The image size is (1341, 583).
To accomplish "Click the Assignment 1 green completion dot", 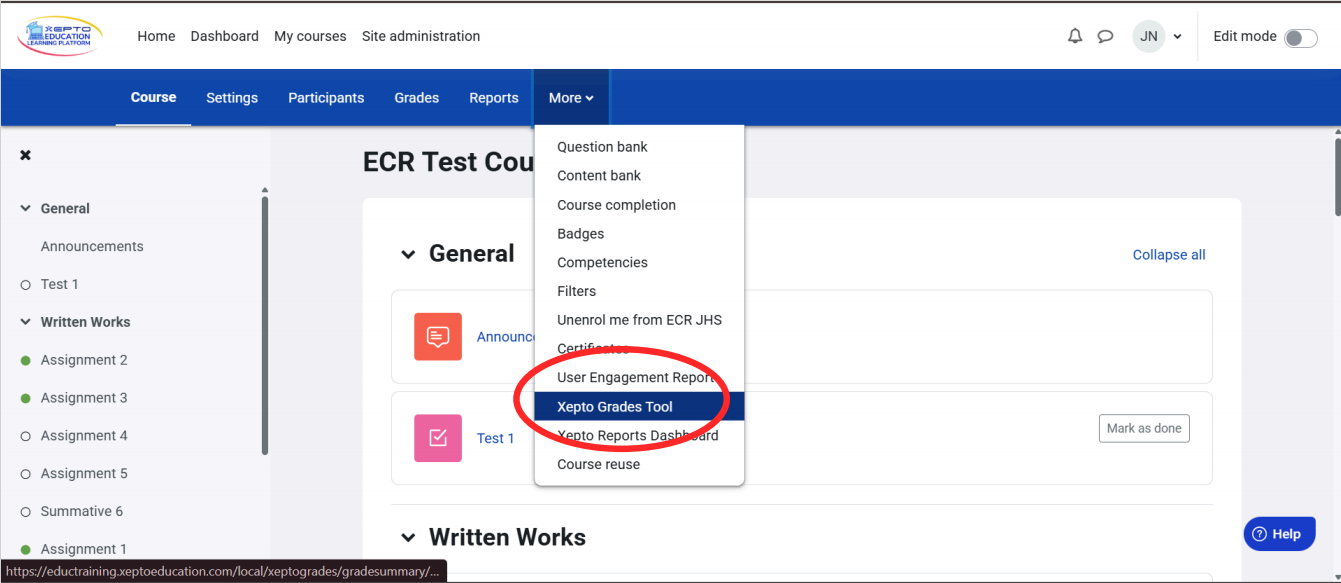I will pos(26,549).
